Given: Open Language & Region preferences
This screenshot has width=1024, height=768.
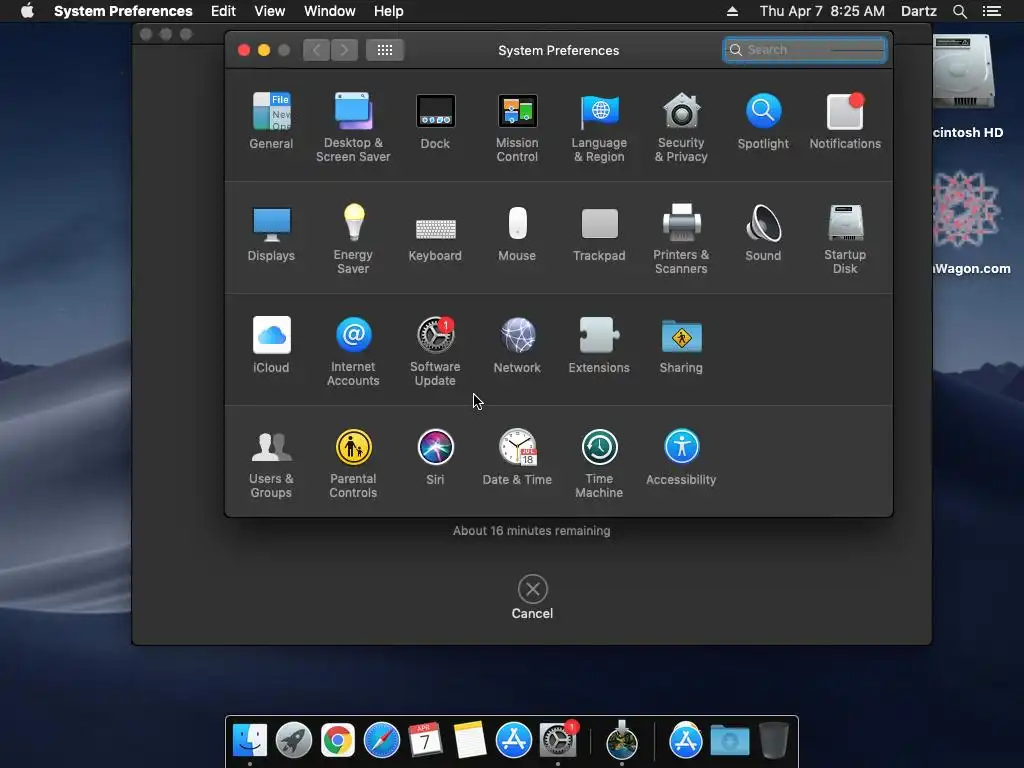Looking at the screenshot, I should pos(600,127).
